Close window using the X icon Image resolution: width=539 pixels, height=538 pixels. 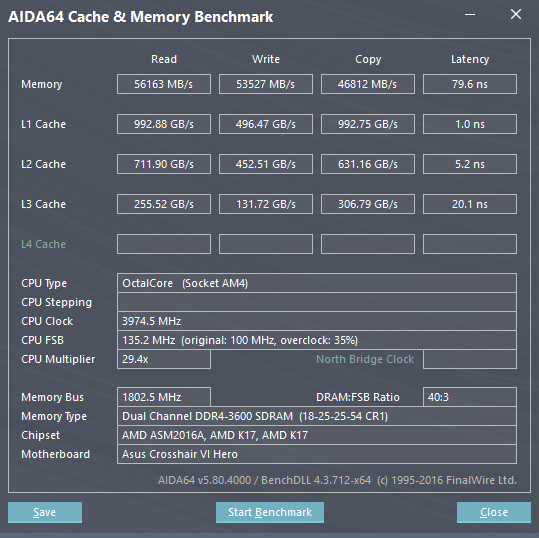pos(516,14)
